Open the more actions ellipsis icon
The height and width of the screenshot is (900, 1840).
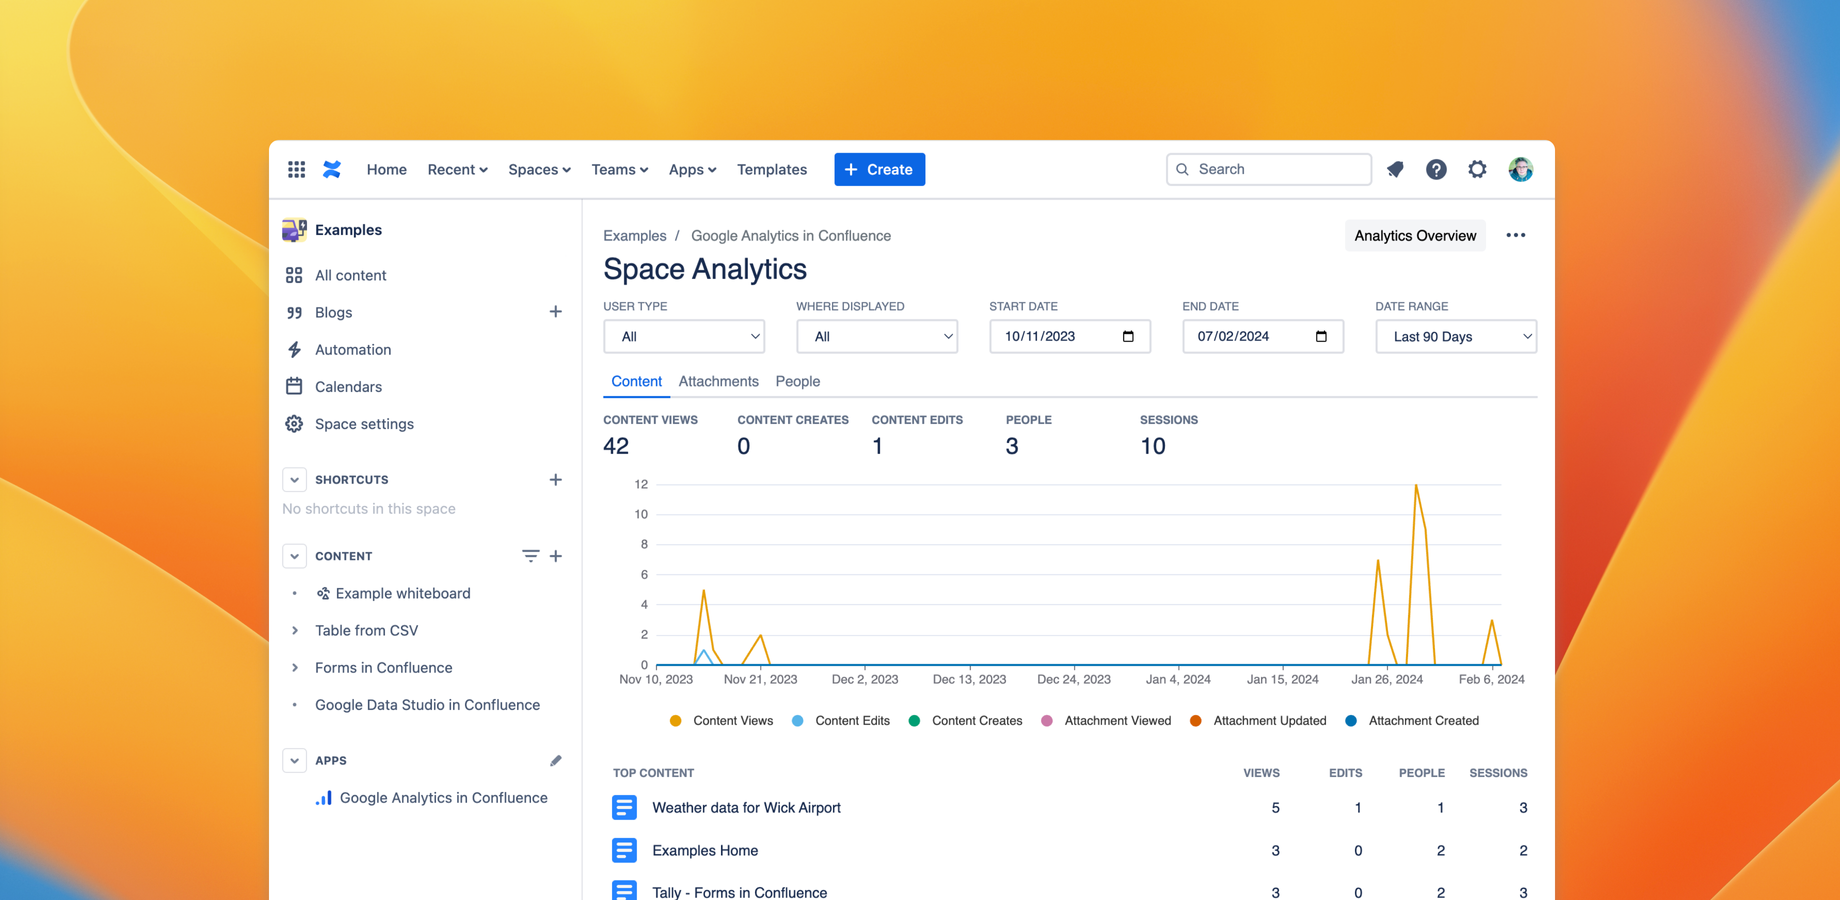click(1516, 236)
